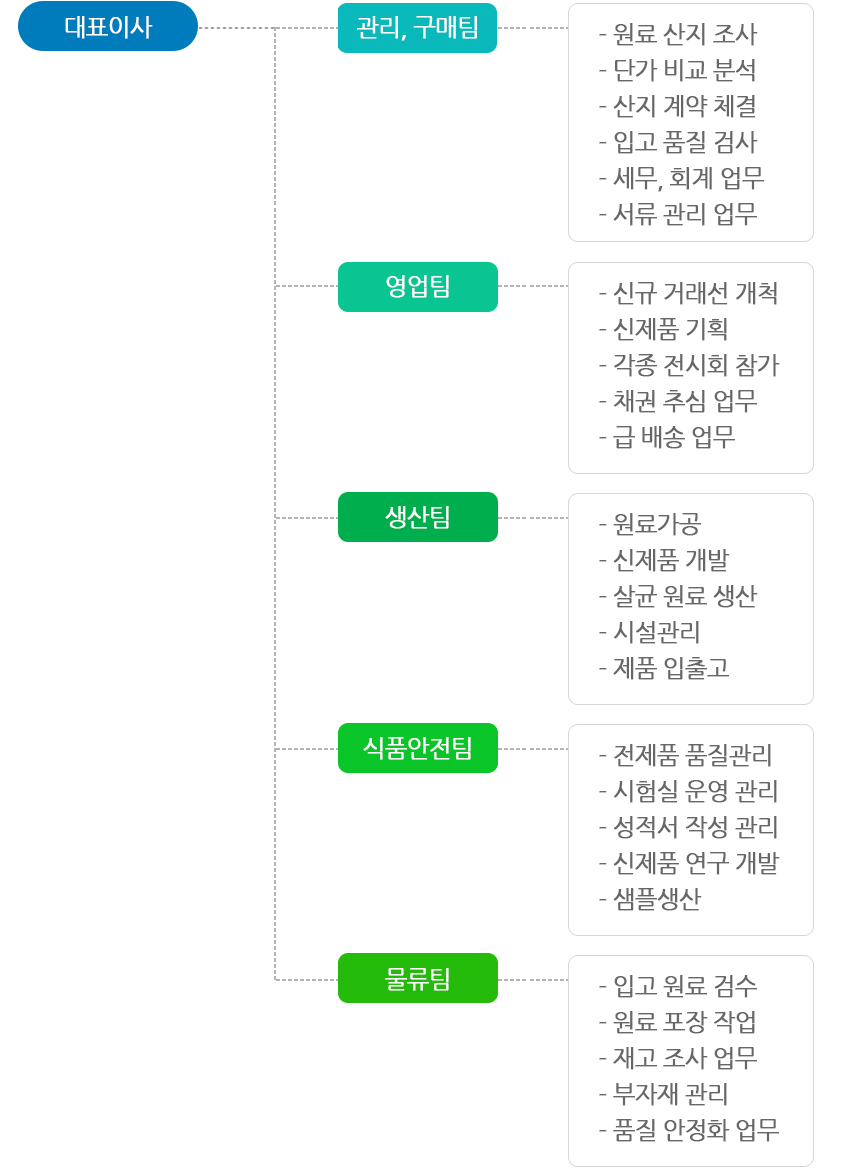Click the 대표이사 root node
Viewport: 850px width, 1173px height.
(108, 27)
